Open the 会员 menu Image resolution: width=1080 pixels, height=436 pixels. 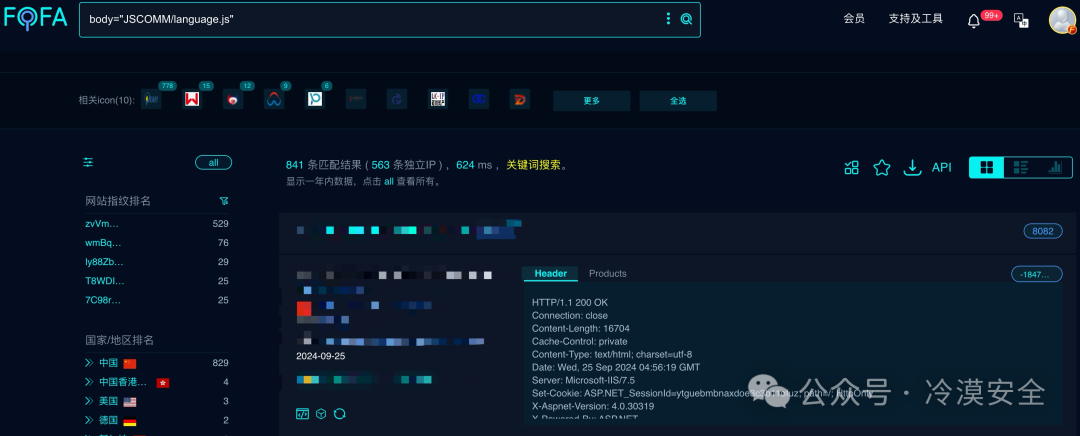click(854, 19)
